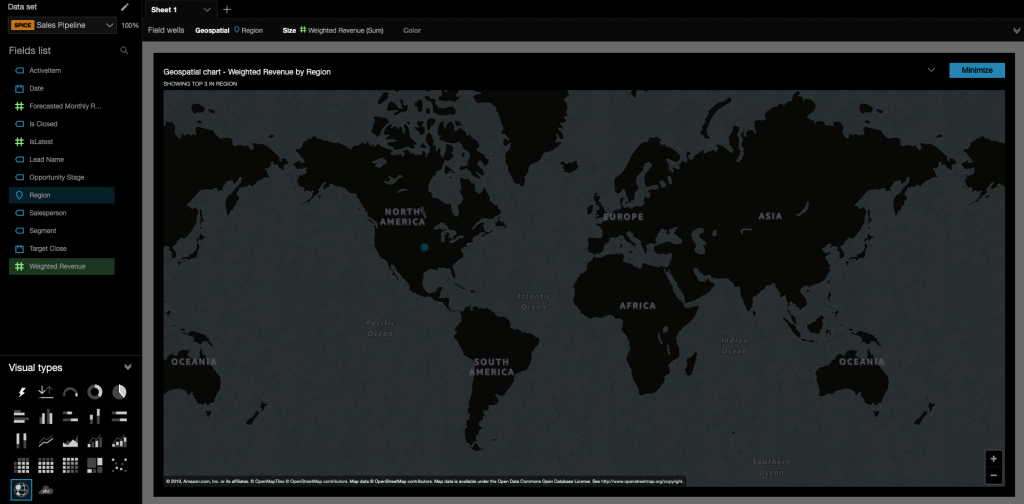This screenshot has width=1024, height=504.
Task: Select the donut chart visual type
Action: (x=95, y=392)
